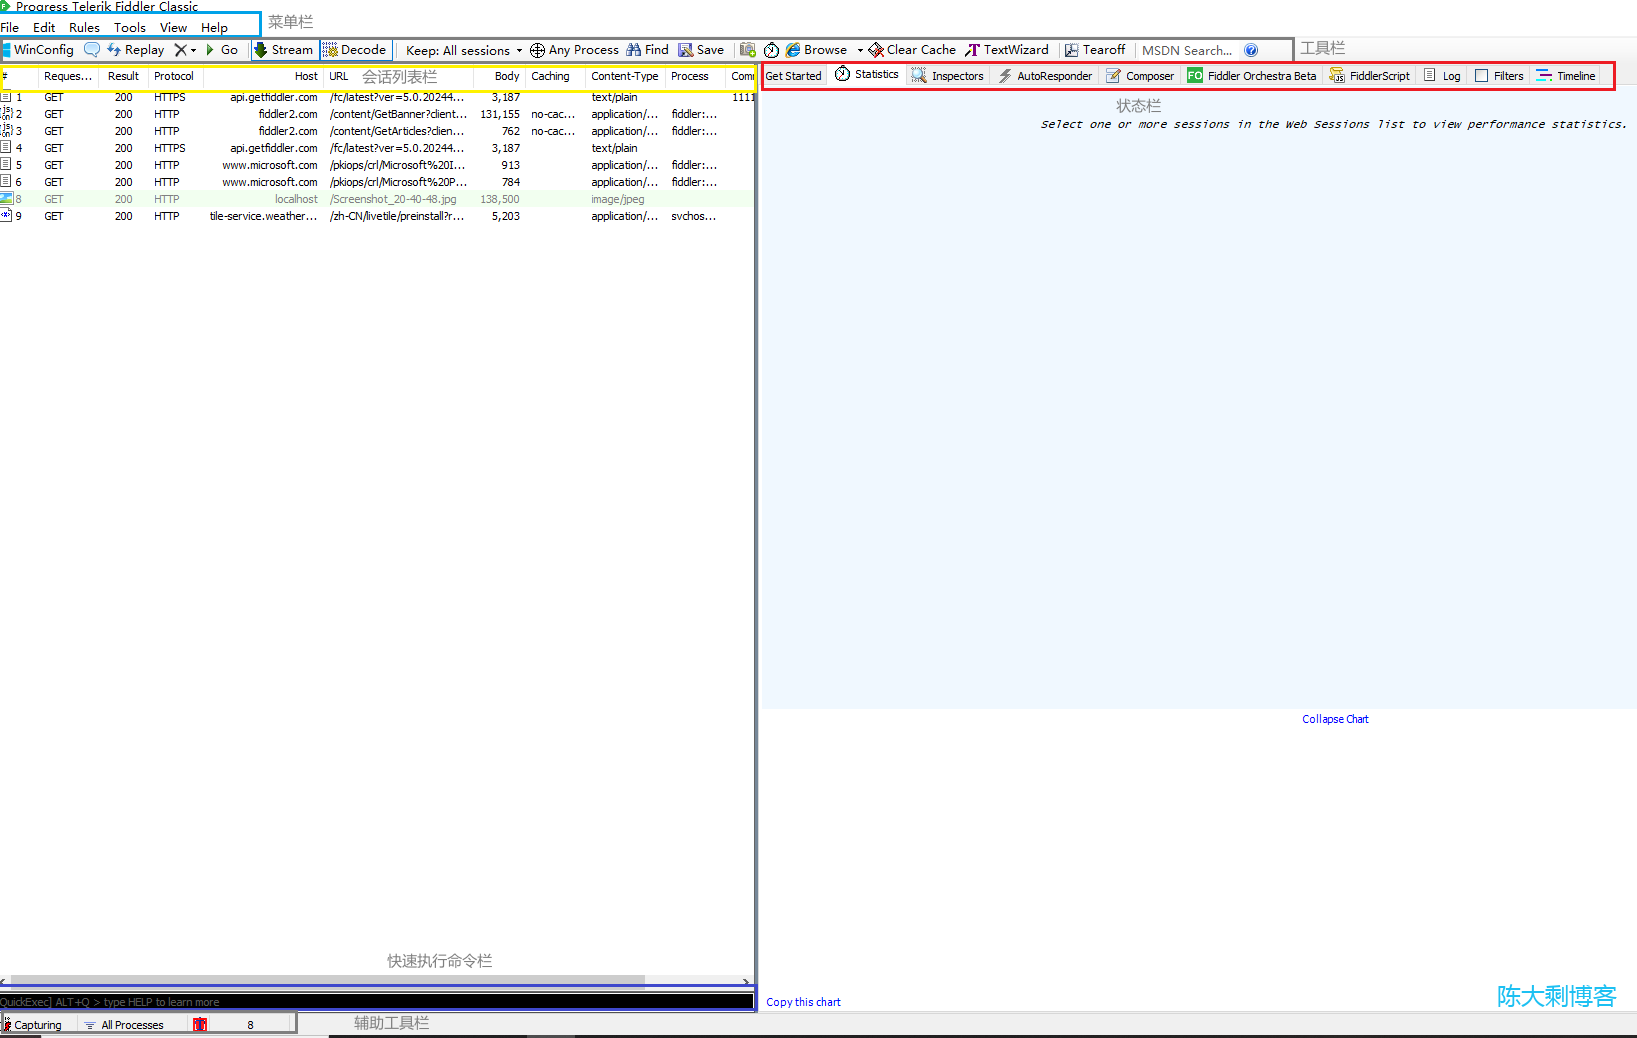
Task: Toggle Stream mode
Action: pyautogui.click(x=283, y=50)
